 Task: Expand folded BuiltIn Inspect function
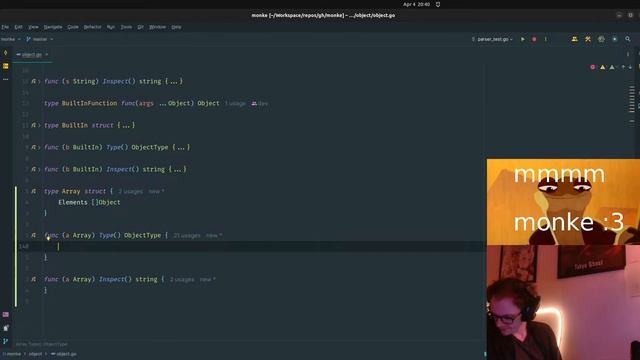tap(39, 169)
